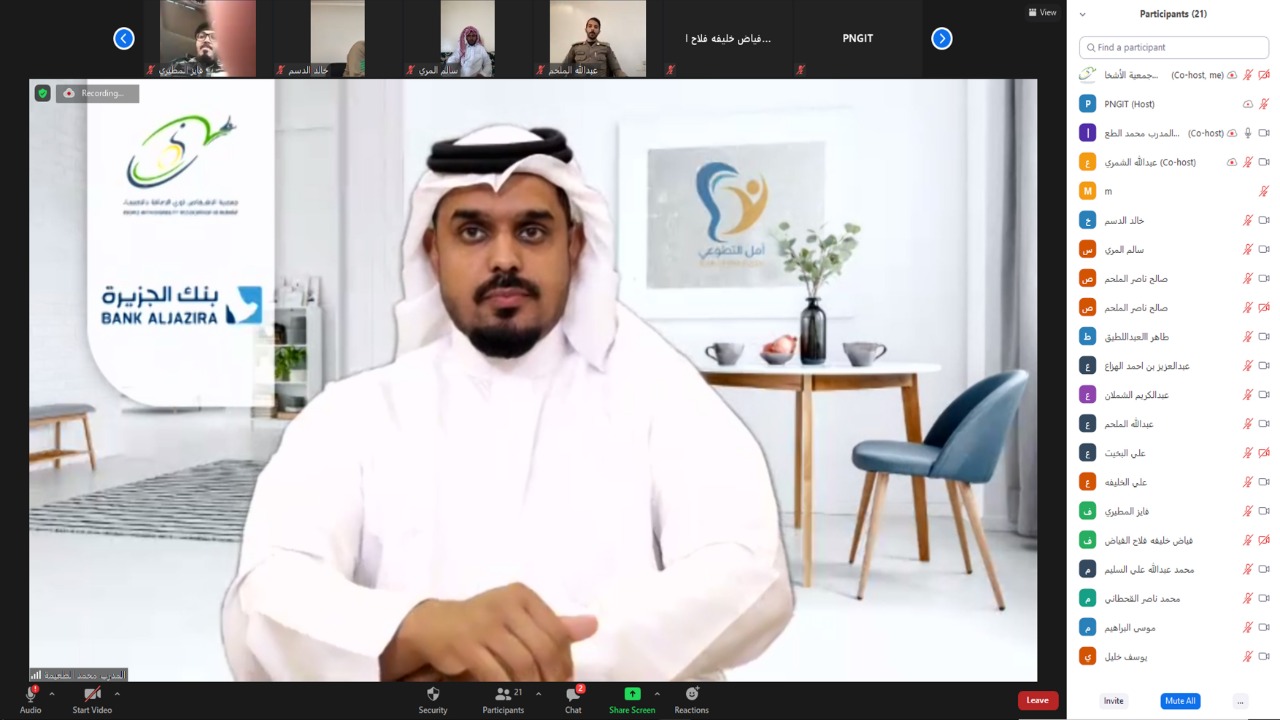The image size is (1280, 720).
Task: Click the camera icon for طاهر العبداللطيق
Action: 1264,337
